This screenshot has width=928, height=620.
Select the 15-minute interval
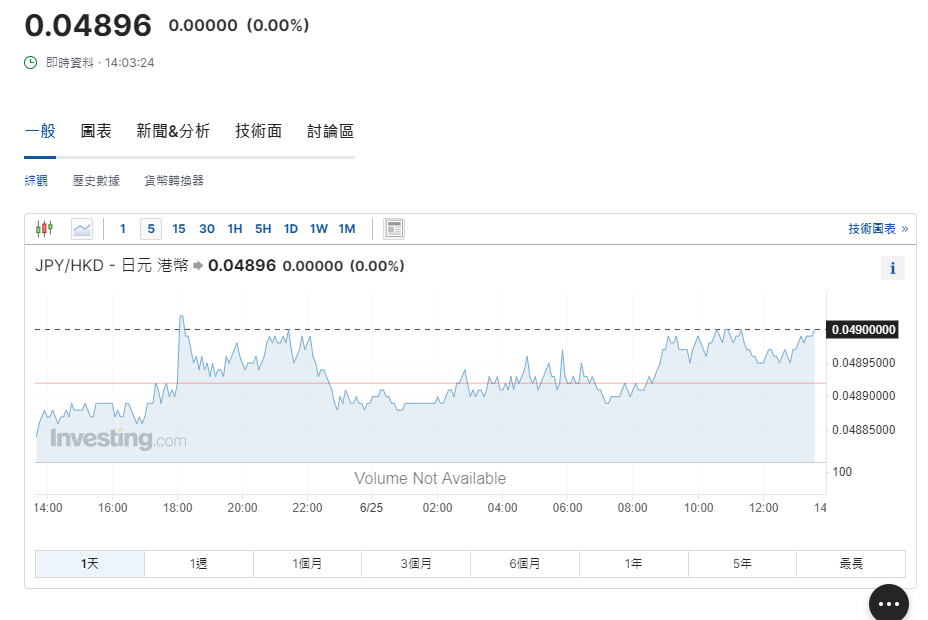pyautogui.click(x=179, y=229)
